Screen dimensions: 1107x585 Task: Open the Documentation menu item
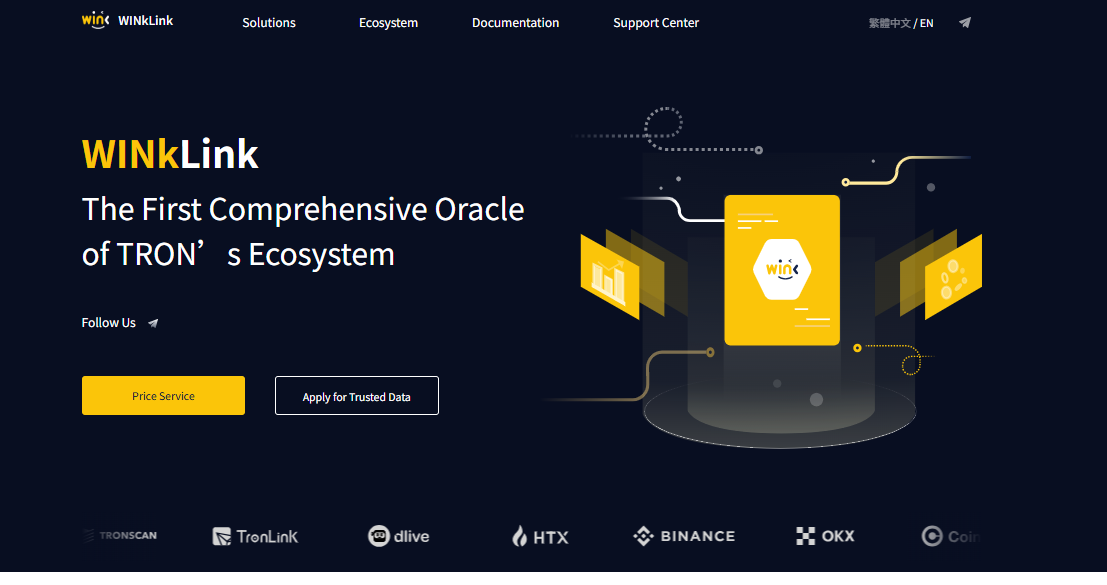tap(515, 23)
